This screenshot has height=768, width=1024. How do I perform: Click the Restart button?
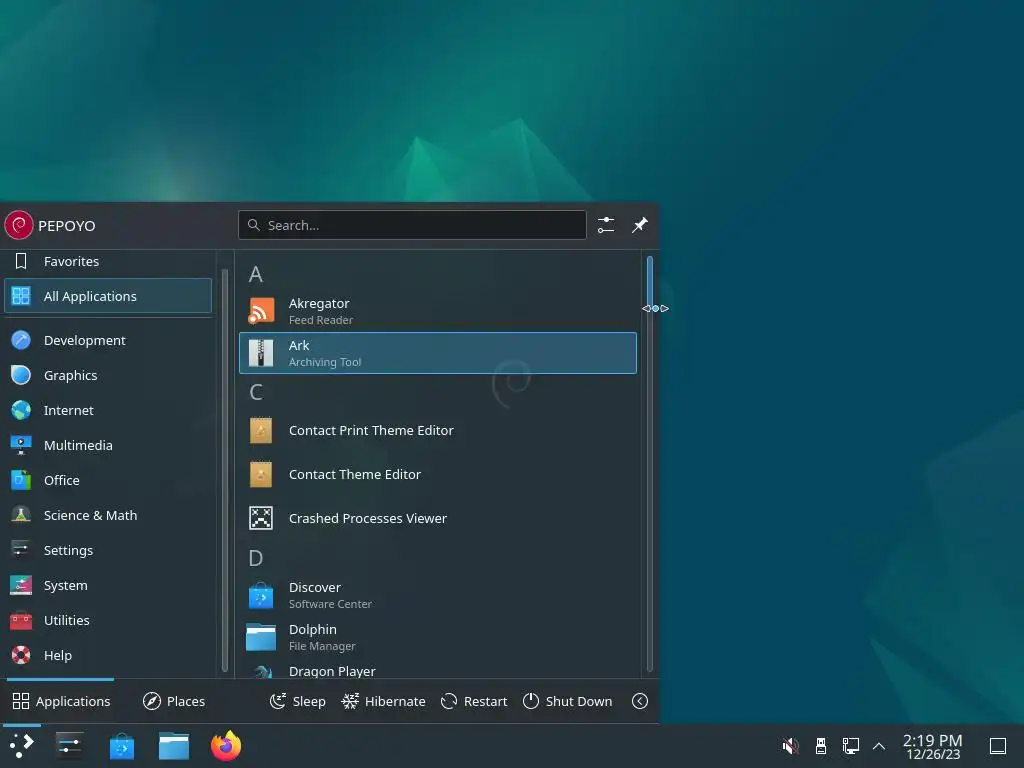point(474,701)
